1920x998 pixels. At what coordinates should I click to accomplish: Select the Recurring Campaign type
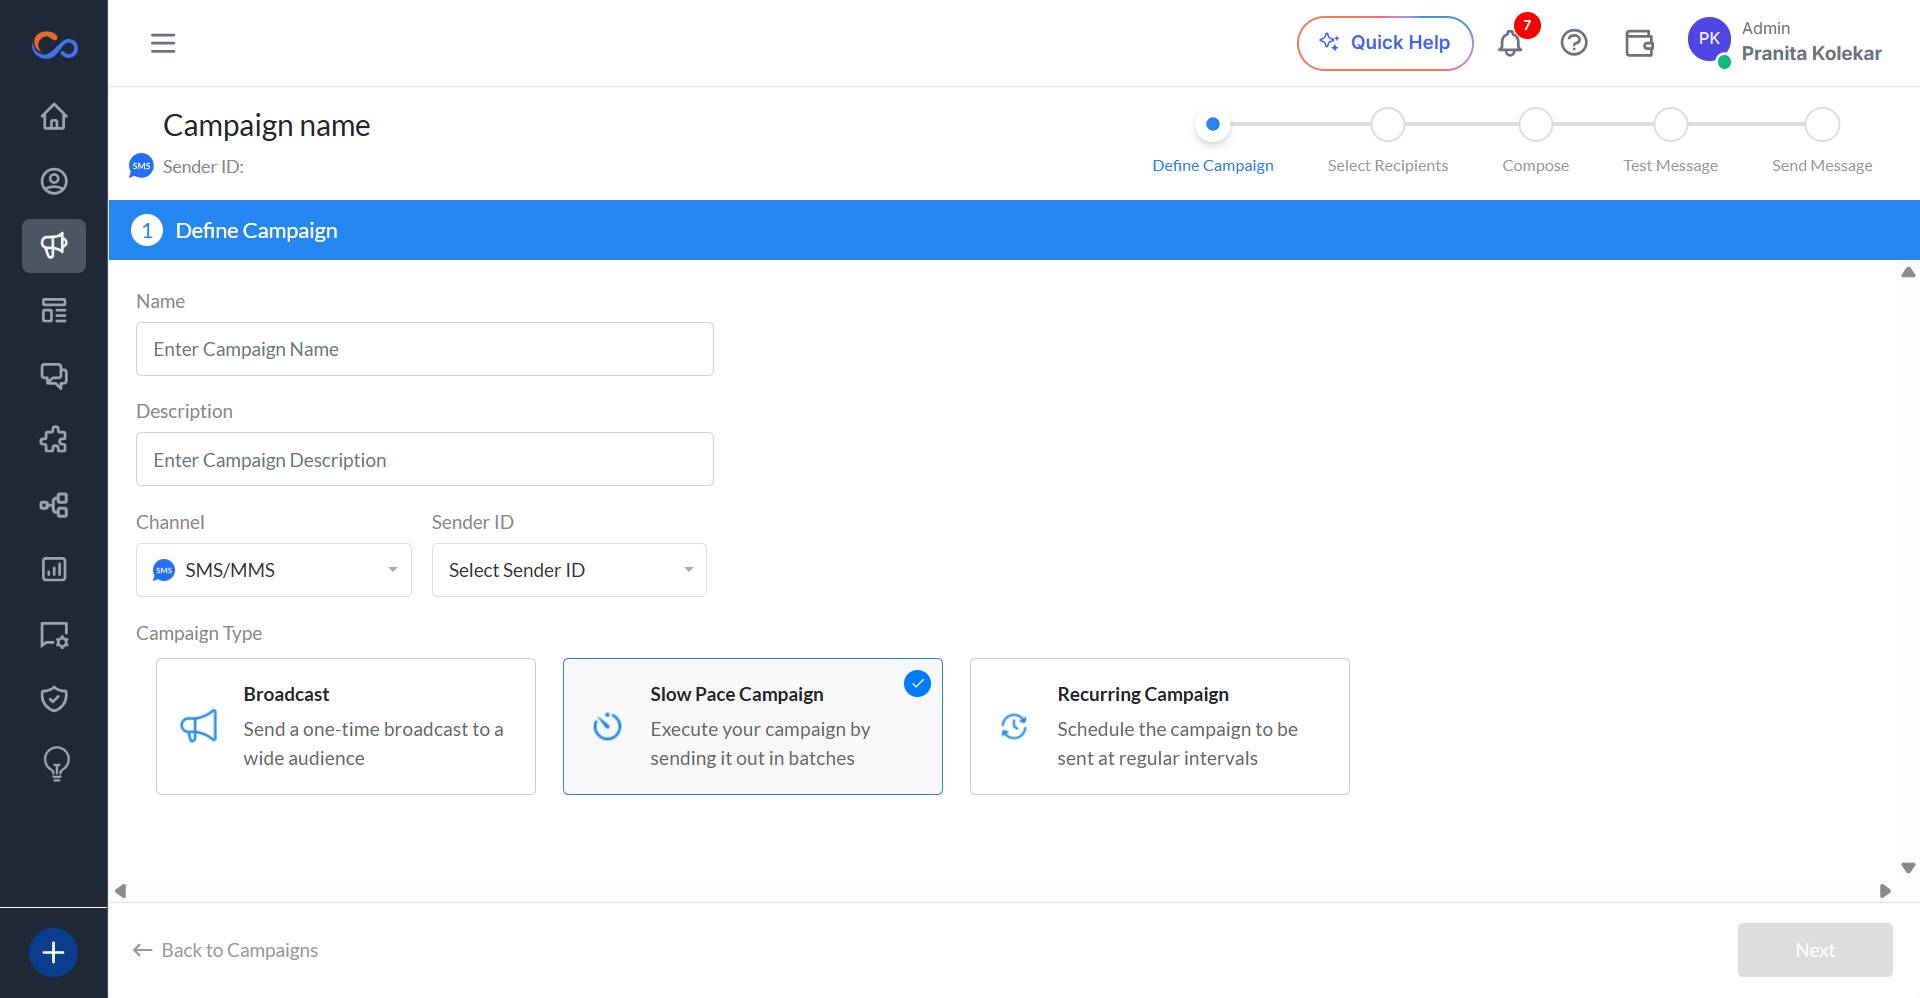coord(1160,726)
